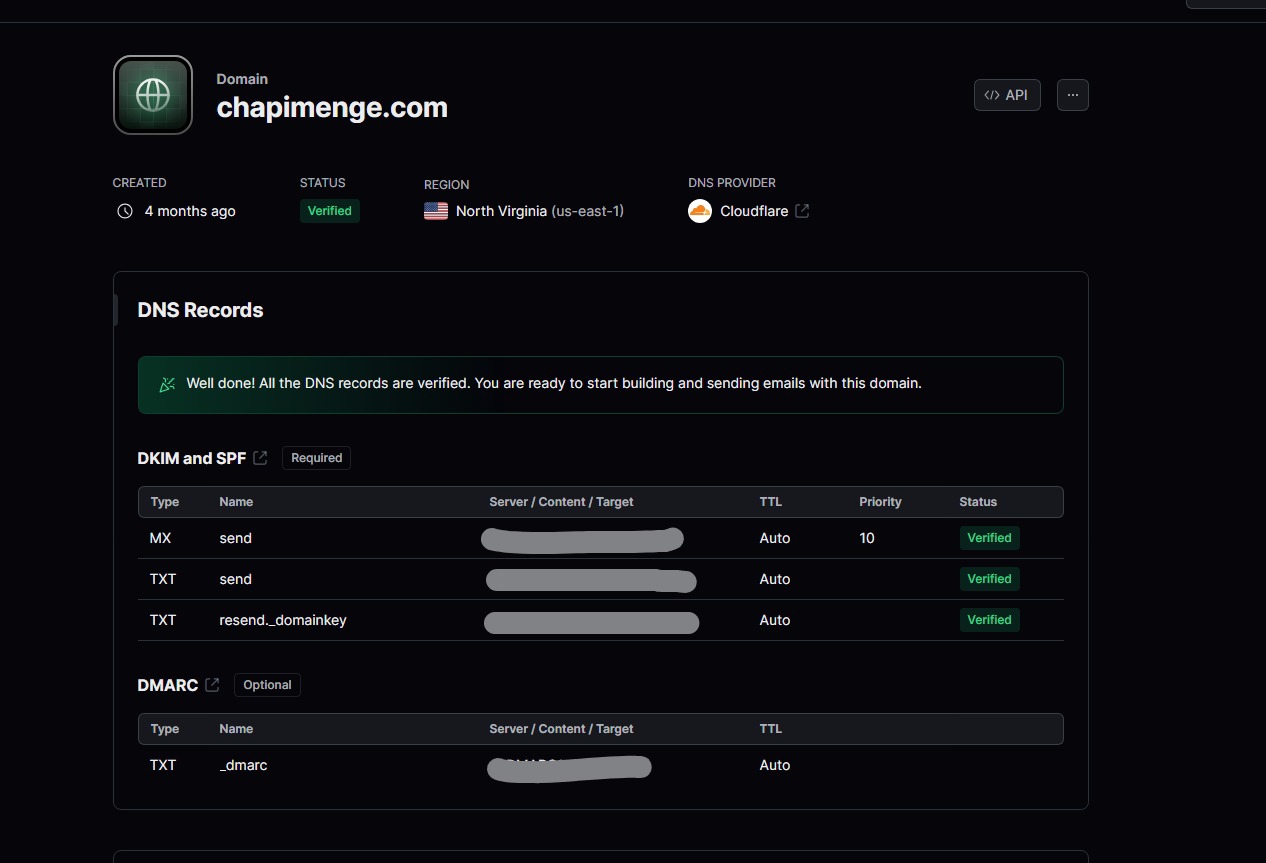Click the Verified badge on the MX send record
Viewport: 1266px width, 863px height.
pyautogui.click(x=989, y=537)
